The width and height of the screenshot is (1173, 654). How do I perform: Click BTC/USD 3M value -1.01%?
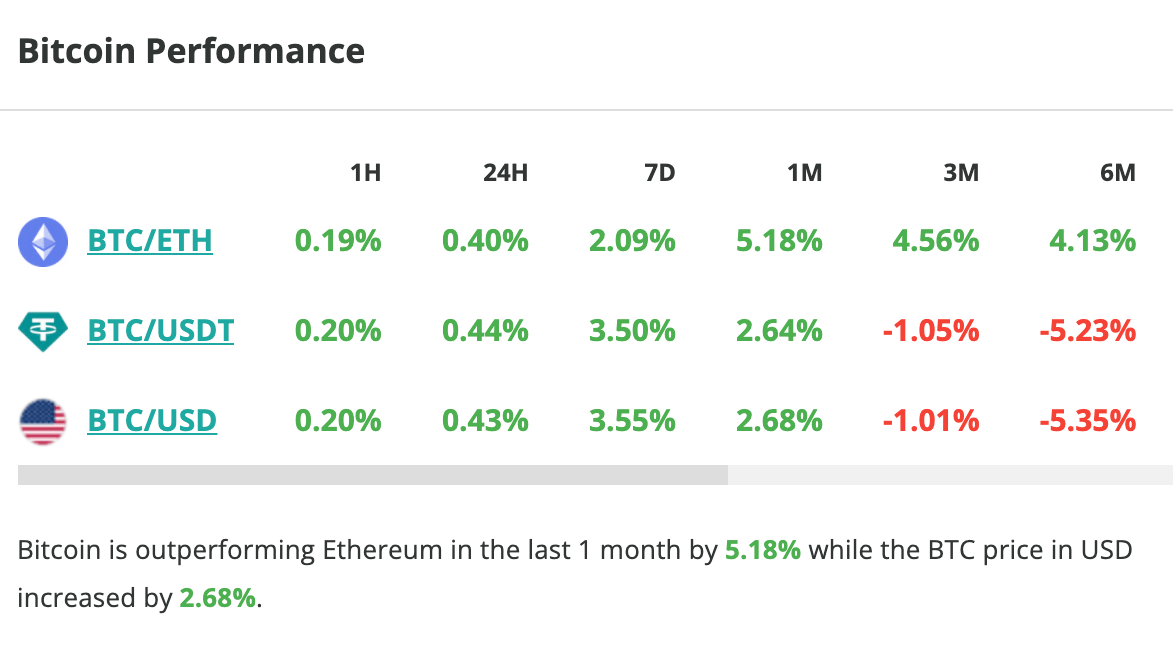click(x=930, y=420)
